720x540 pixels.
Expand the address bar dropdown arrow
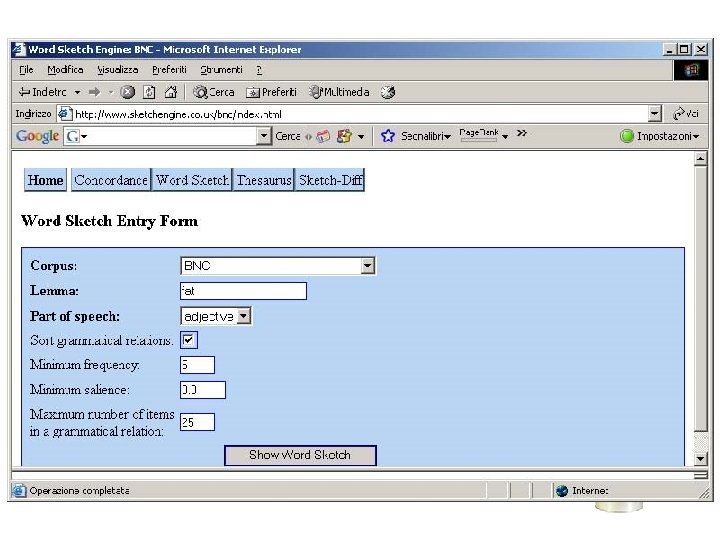point(655,113)
